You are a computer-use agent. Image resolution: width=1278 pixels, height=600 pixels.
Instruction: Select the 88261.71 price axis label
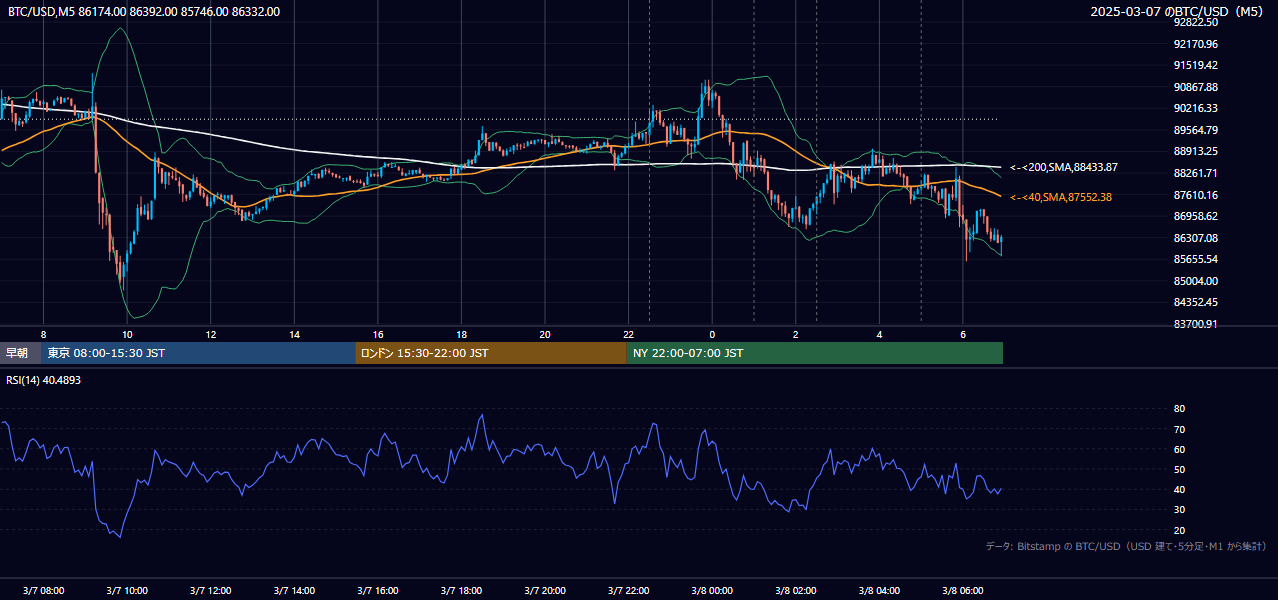coord(1195,173)
